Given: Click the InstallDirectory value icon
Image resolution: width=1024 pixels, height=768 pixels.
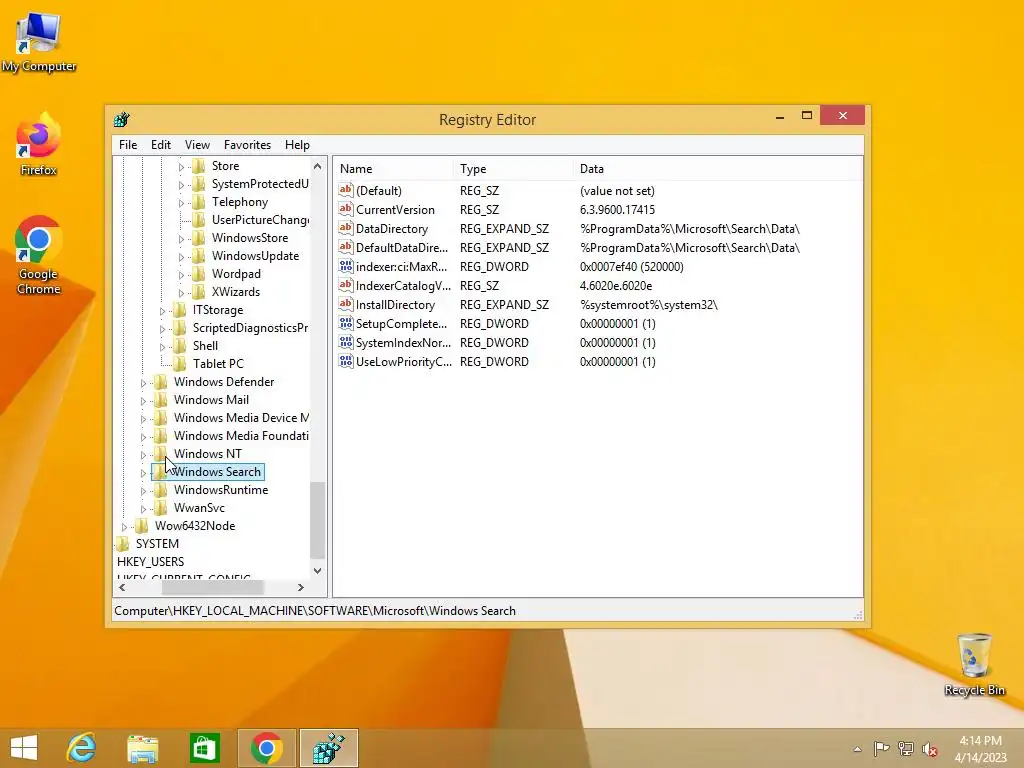Looking at the screenshot, I should click(x=345, y=304).
